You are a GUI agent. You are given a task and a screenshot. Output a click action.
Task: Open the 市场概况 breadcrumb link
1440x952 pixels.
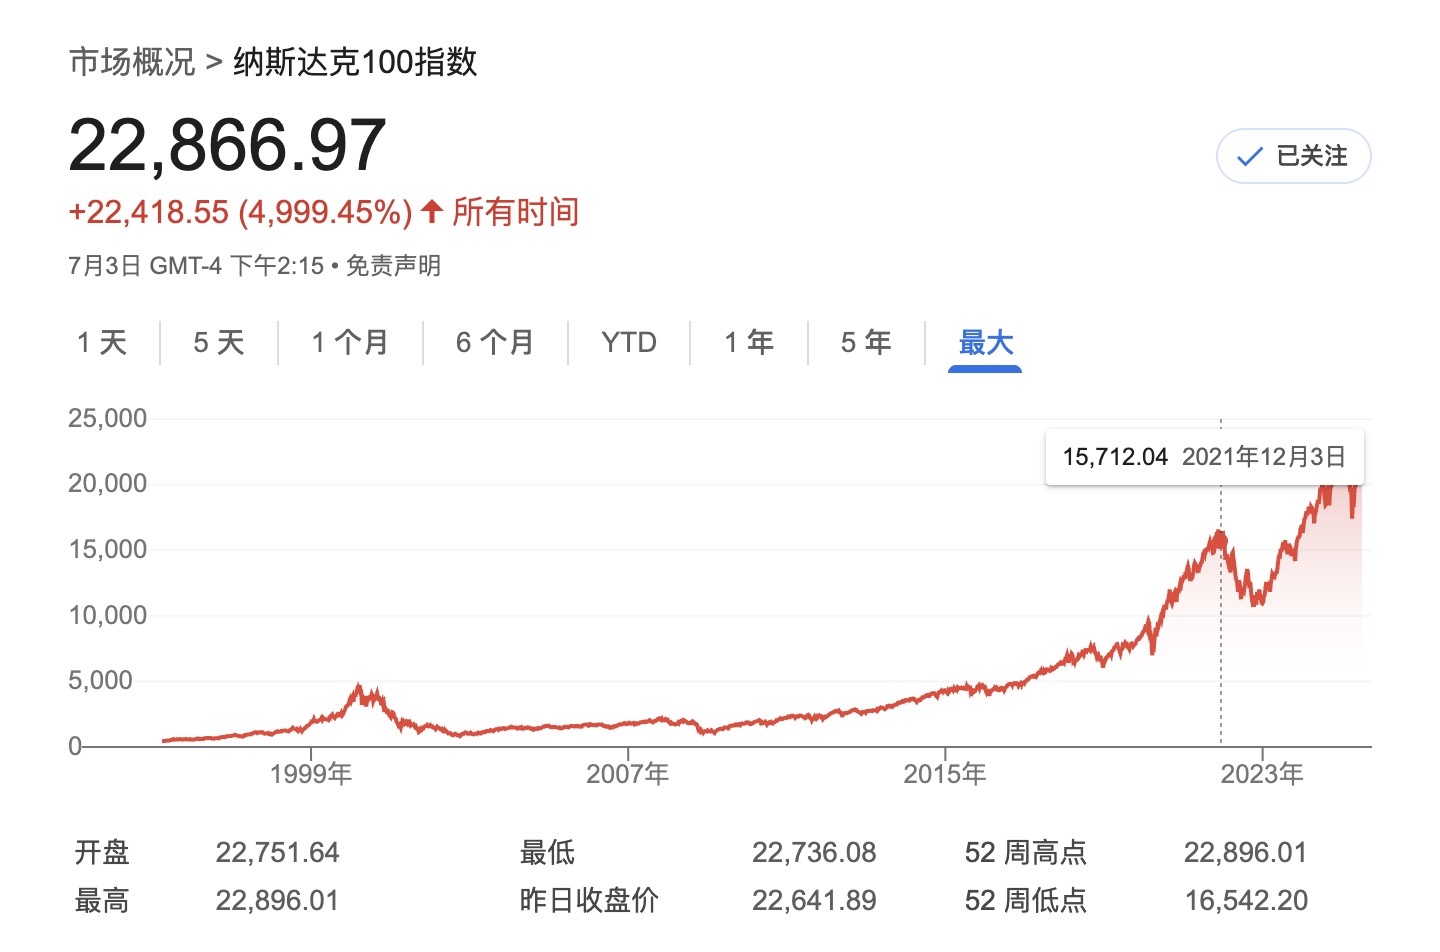[x=132, y=62]
